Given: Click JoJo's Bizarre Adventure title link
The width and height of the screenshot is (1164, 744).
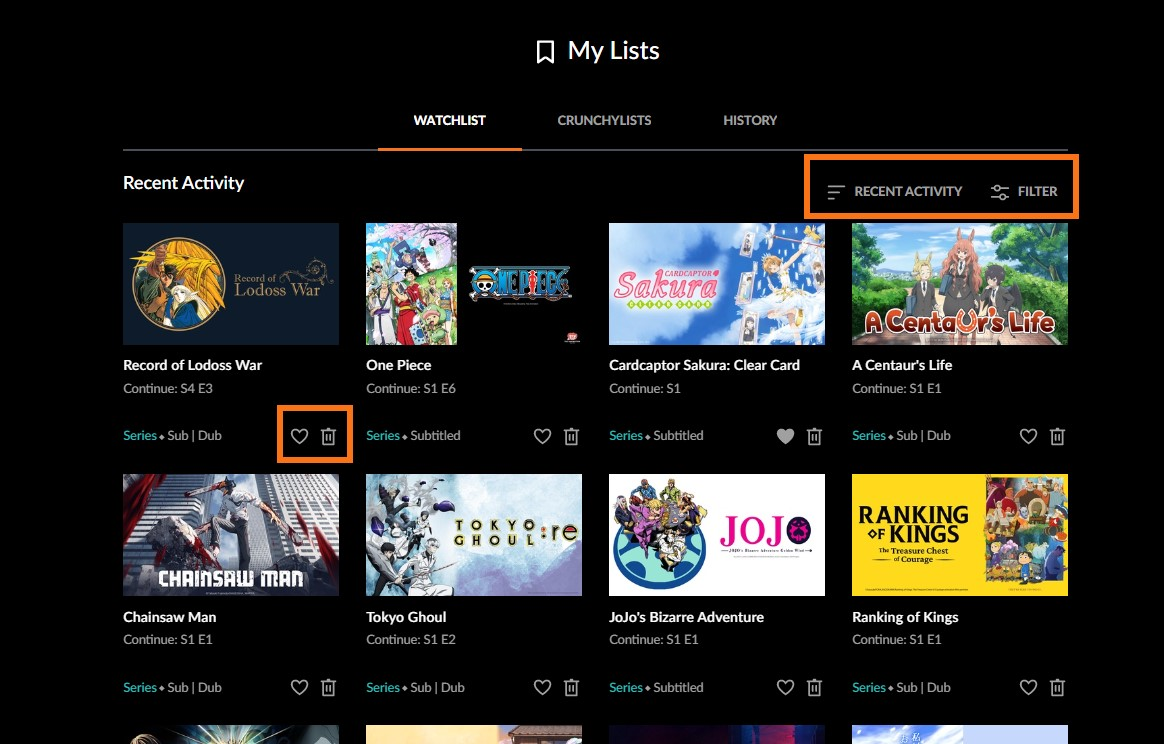Looking at the screenshot, I should pos(687,617).
